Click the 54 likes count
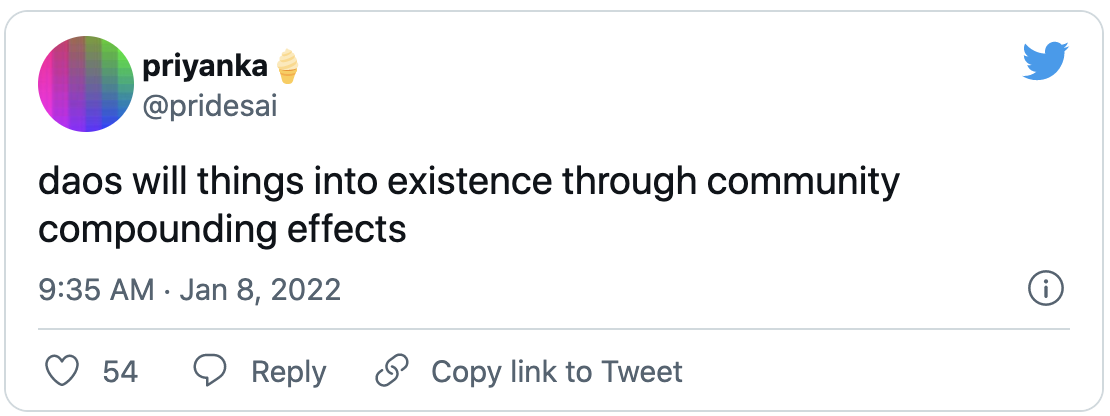 tap(120, 372)
